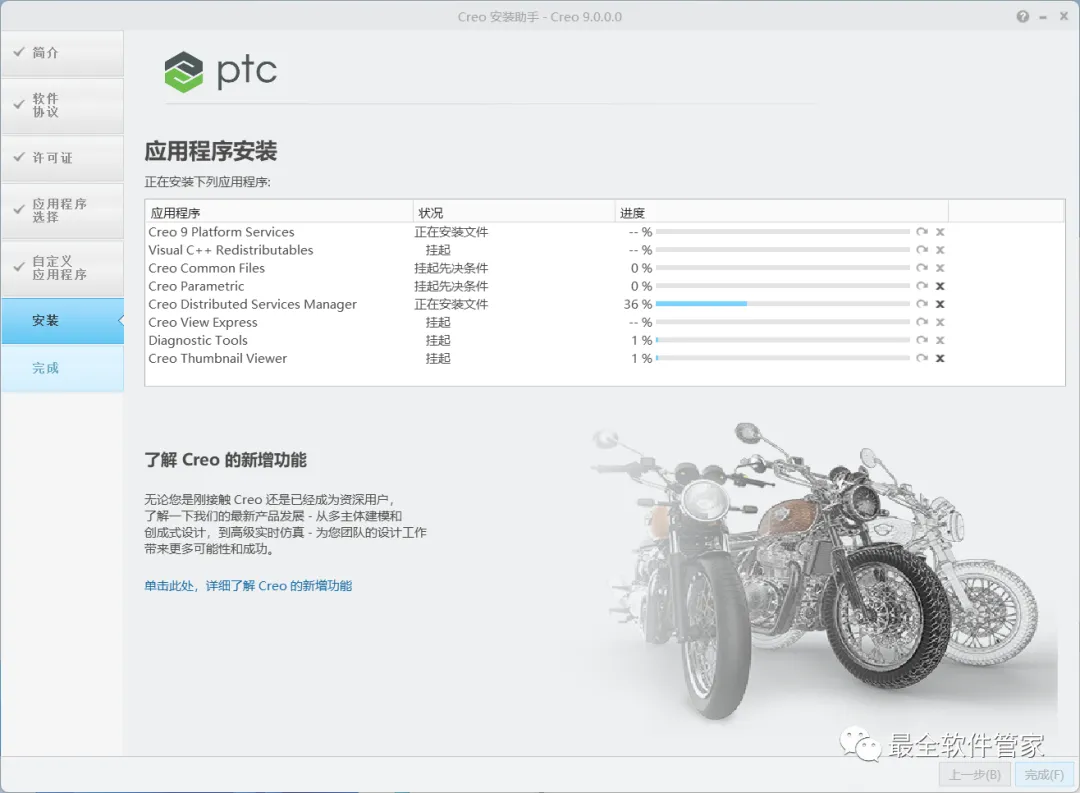
Task: Retry Creo View Express installation
Action: click(x=922, y=322)
